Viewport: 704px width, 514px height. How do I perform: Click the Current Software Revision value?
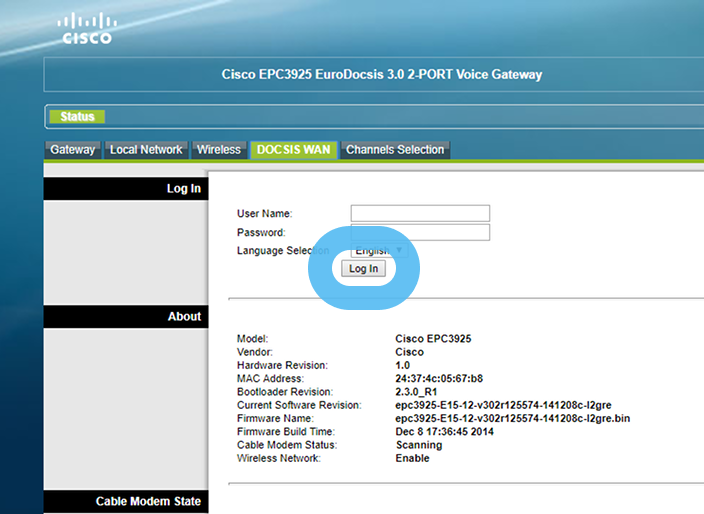[503, 405]
